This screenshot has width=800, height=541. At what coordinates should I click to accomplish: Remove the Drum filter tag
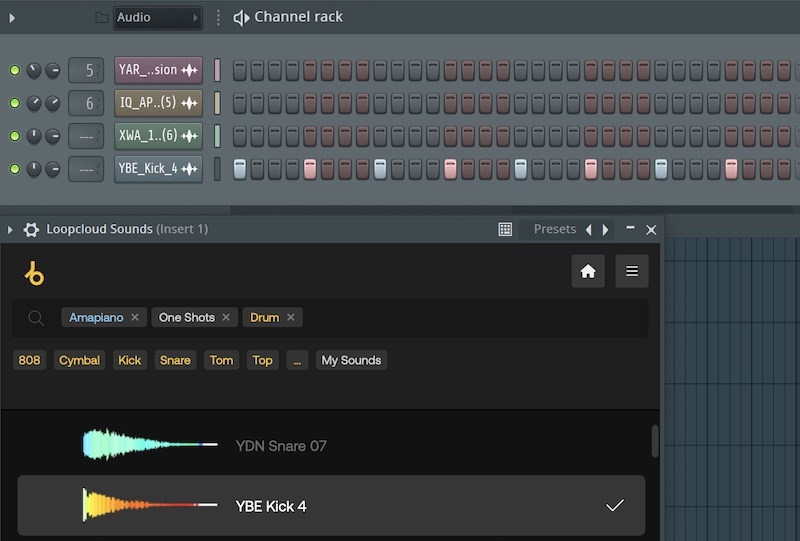290,317
